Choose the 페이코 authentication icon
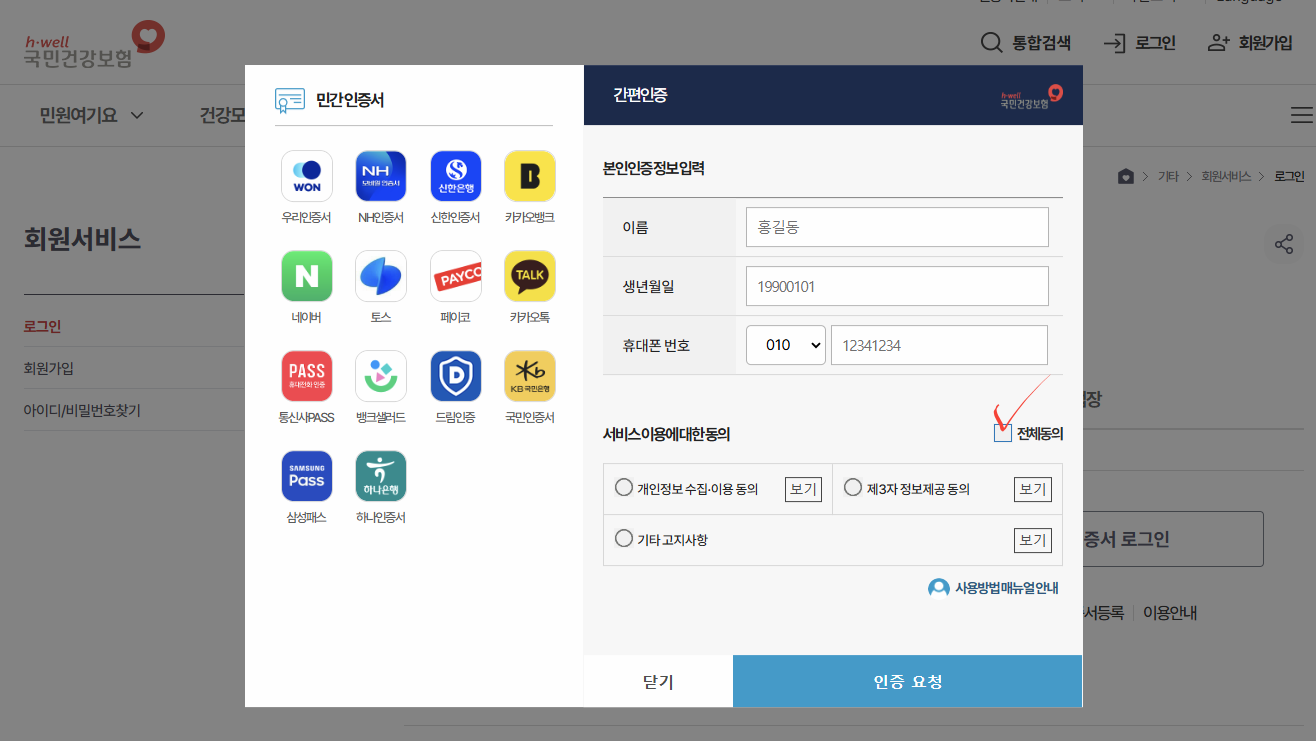1316x741 pixels. tap(455, 276)
